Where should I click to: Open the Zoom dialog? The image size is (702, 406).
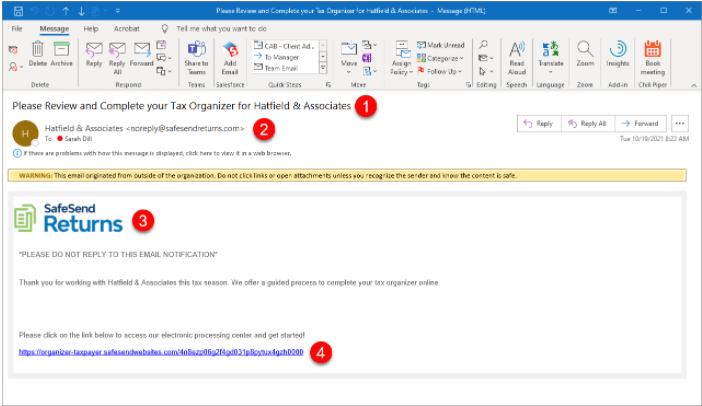pyautogui.click(x=585, y=55)
